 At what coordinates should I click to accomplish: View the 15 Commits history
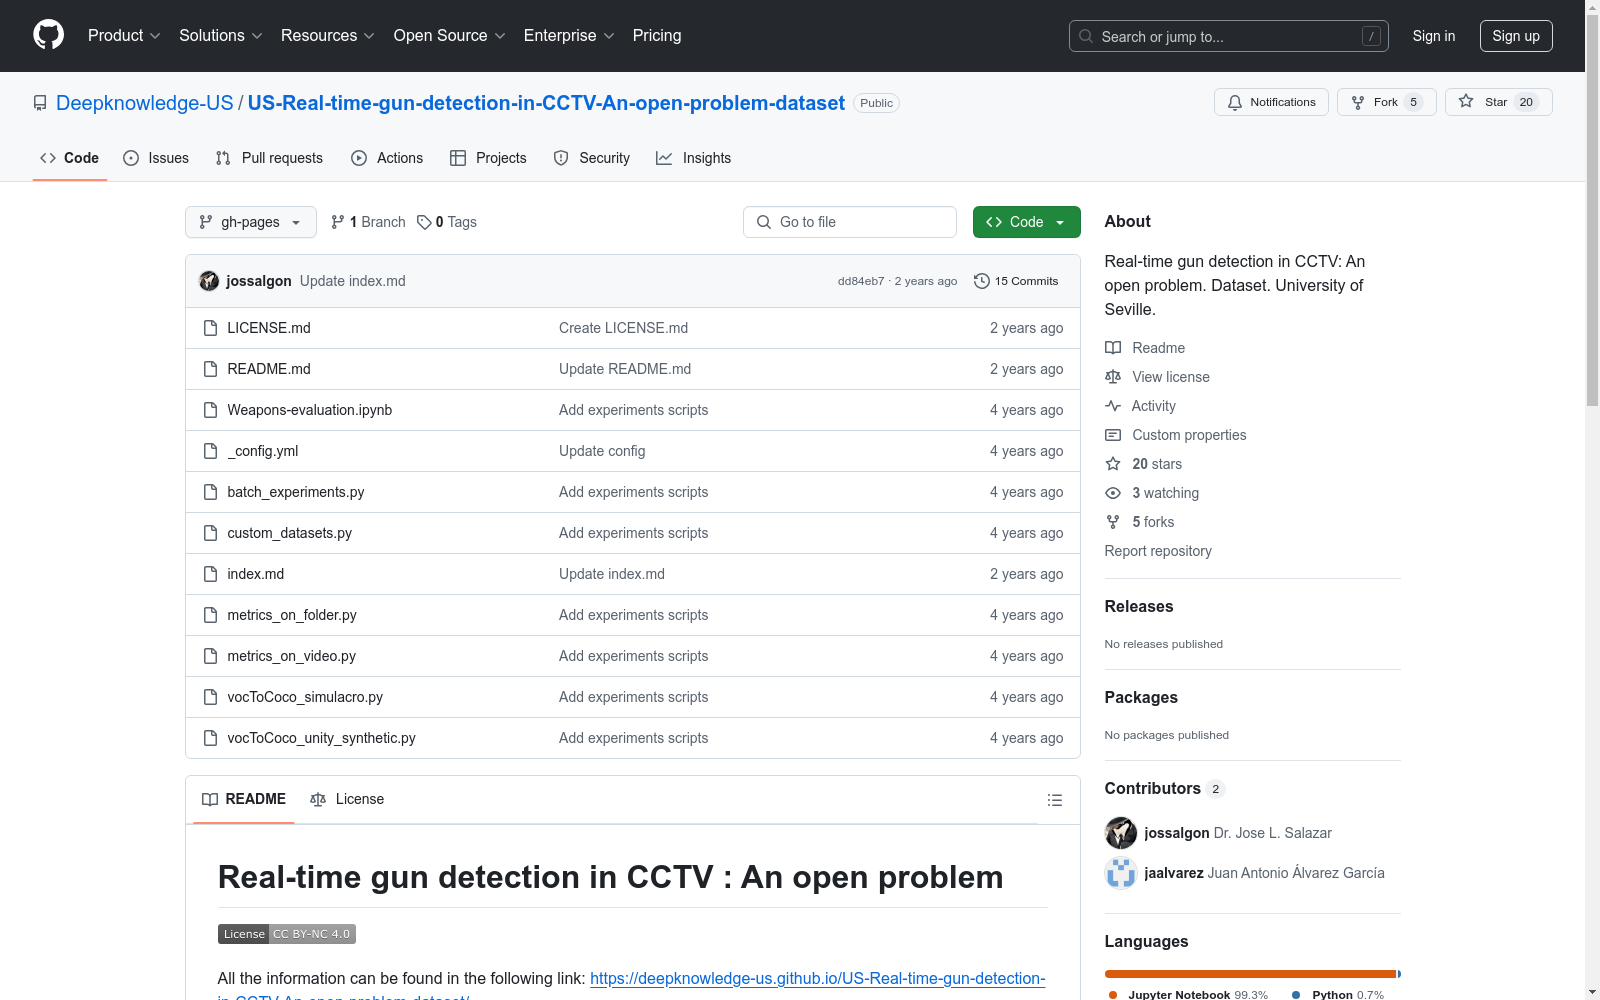click(x=1016, y=281)
